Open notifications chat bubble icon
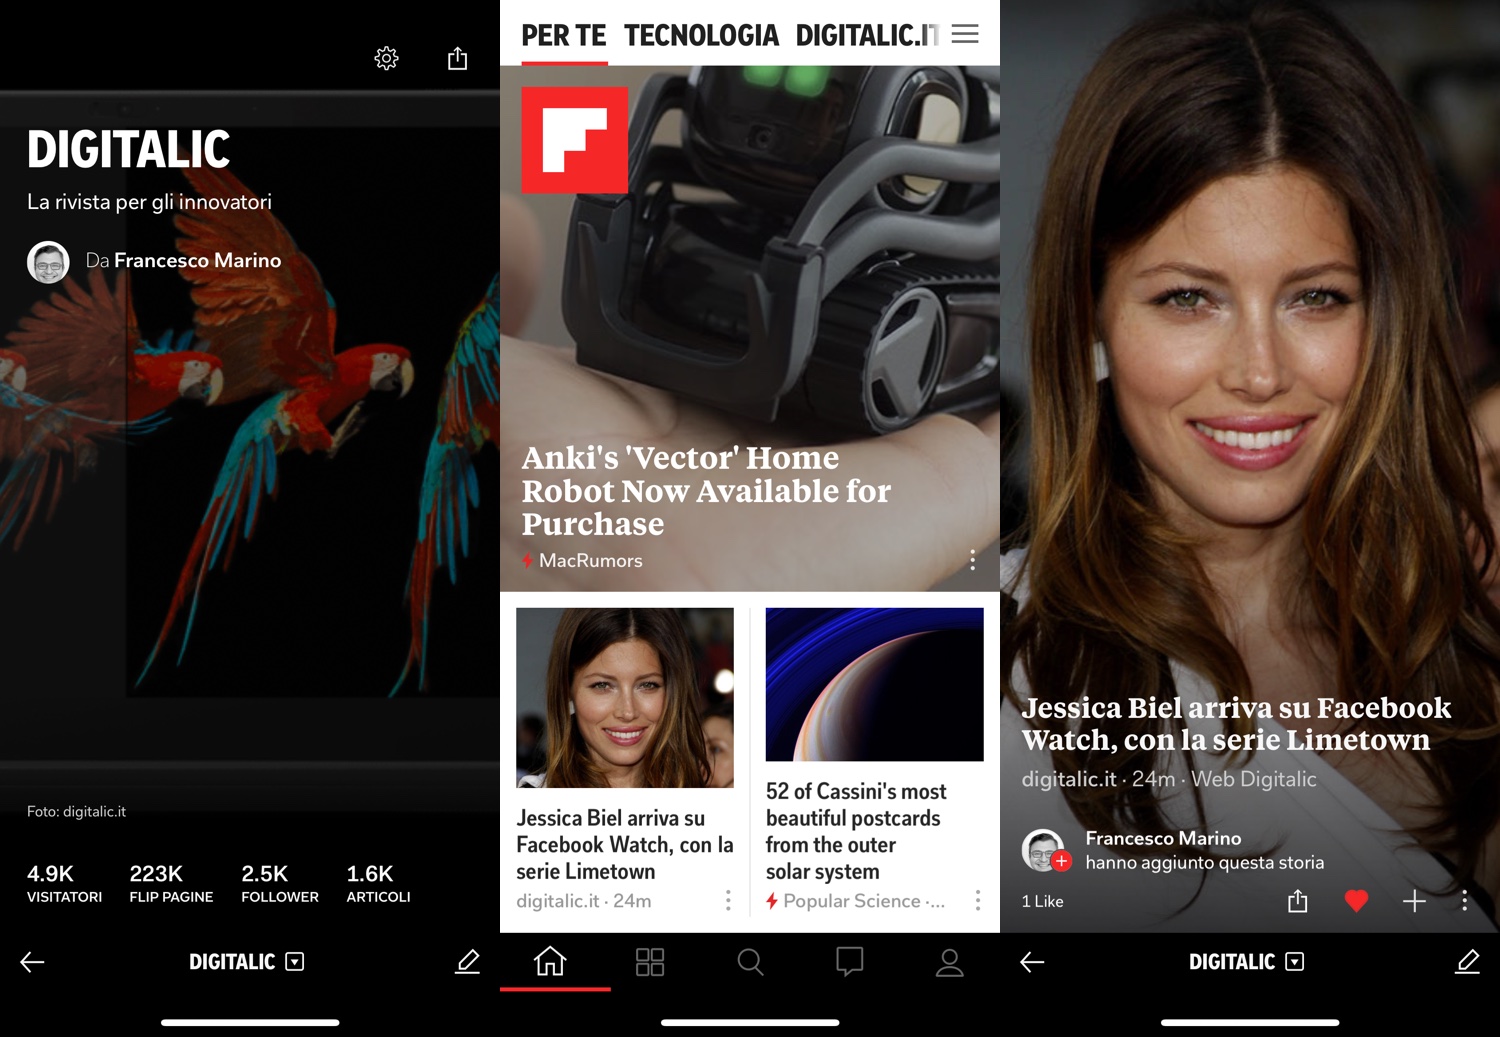This screenshot has height=1037, width=1500. (x=850, y=962)
